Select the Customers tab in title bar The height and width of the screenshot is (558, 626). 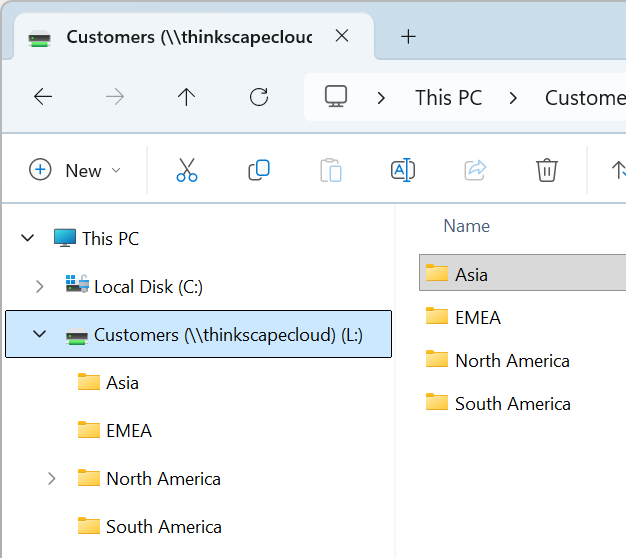pyautogui.click(x=180, y=37)
